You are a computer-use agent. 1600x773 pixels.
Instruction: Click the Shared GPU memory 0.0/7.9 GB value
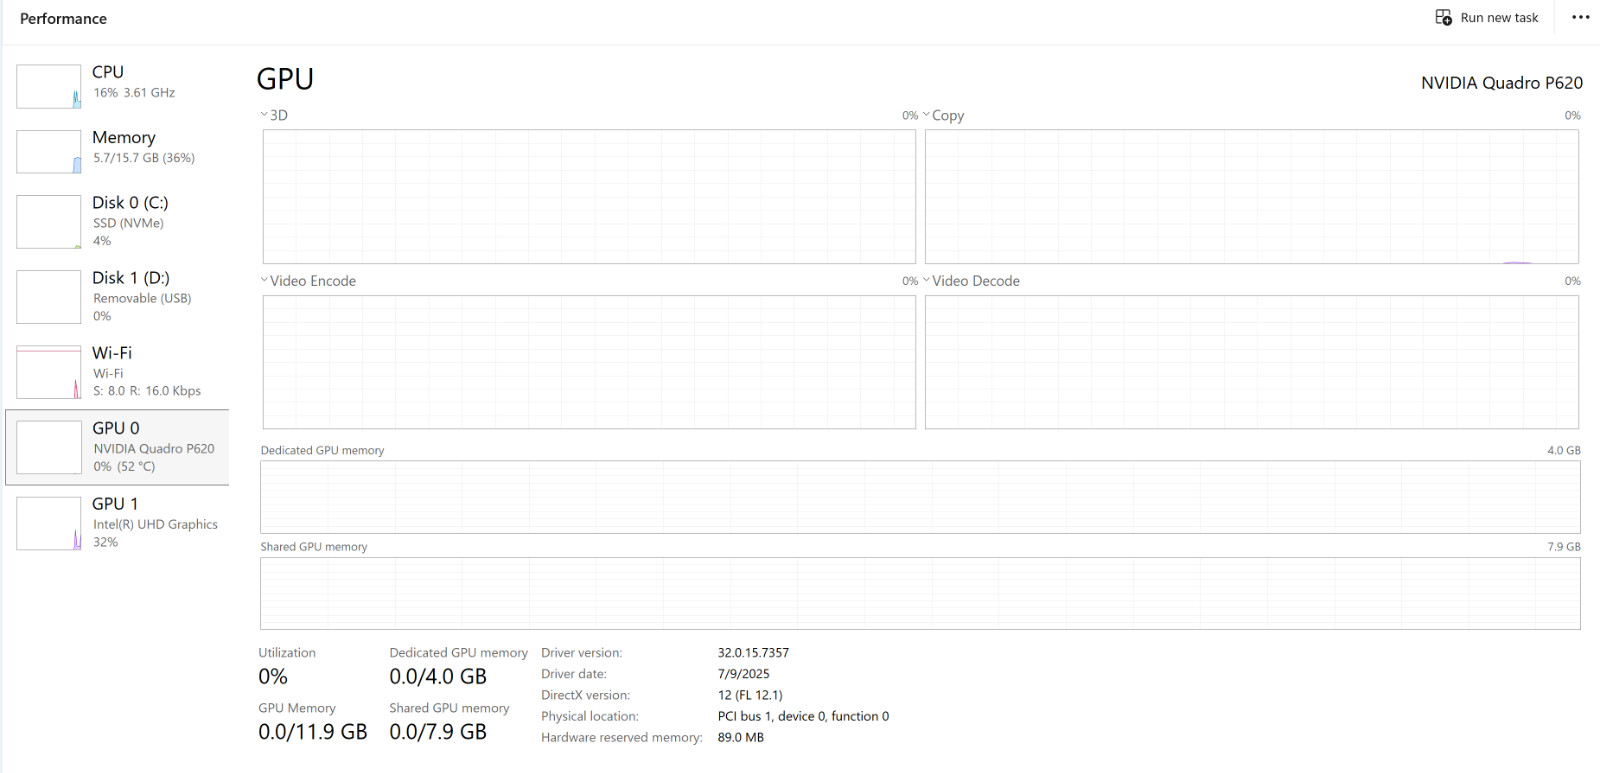[438, 732]
